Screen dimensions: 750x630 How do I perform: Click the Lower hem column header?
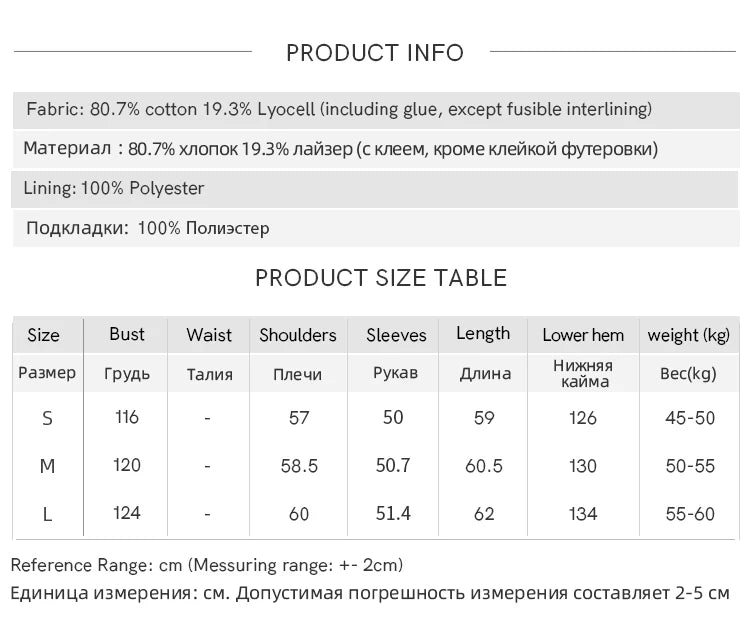click(583, 335)
